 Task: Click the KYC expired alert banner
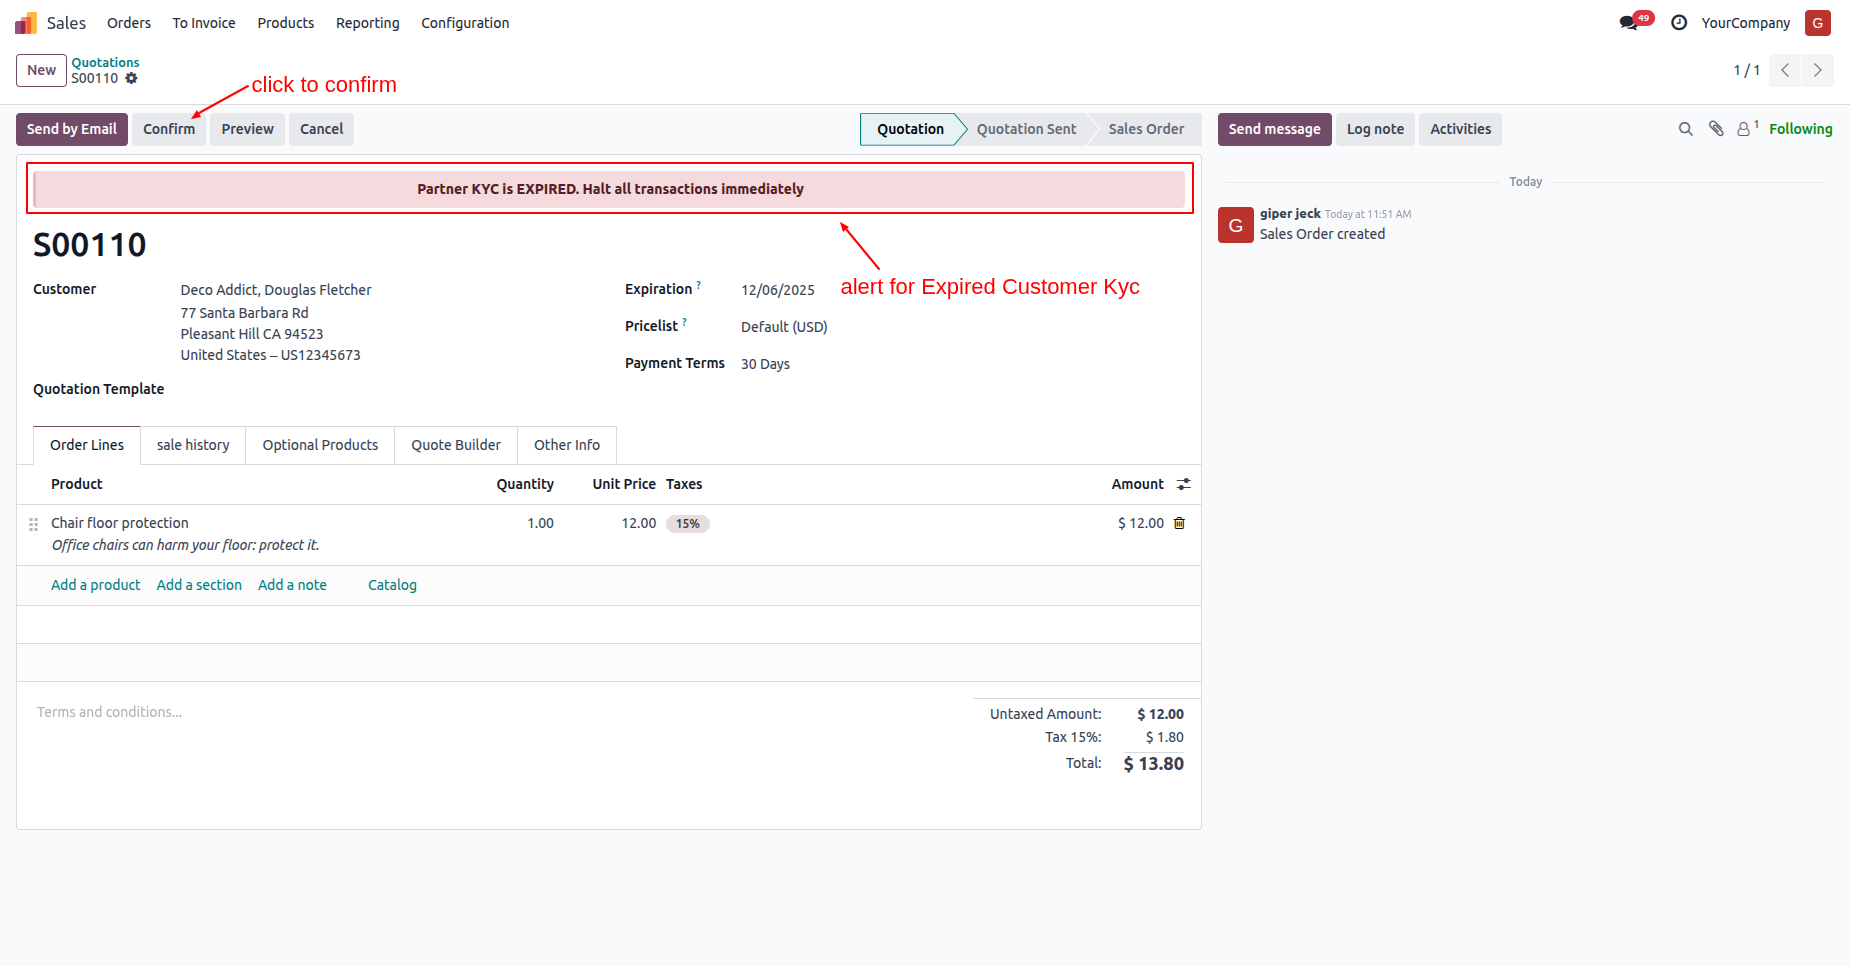(610, 189)
